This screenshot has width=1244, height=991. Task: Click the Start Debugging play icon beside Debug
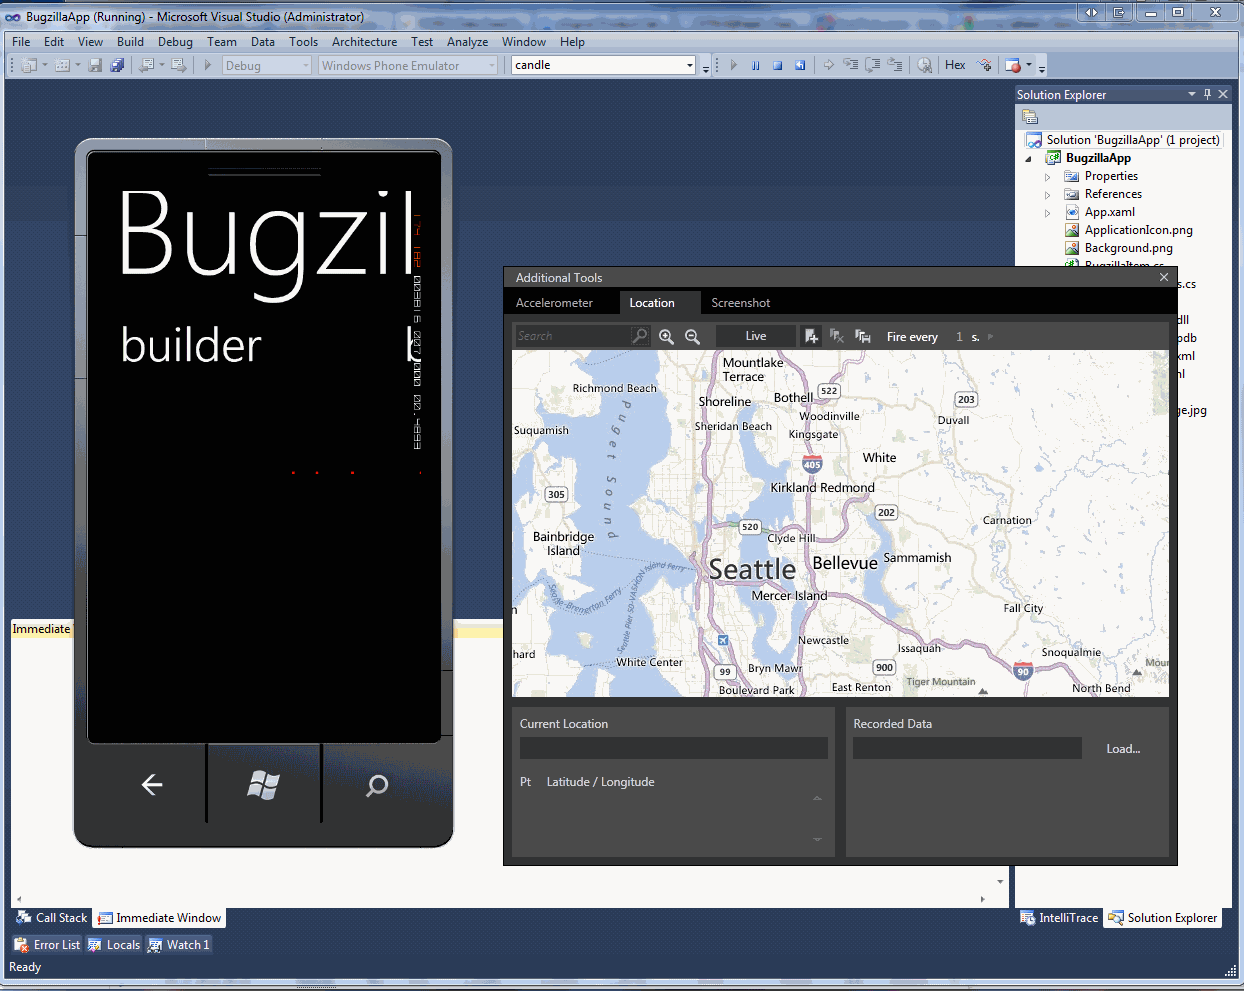pyautogui.click(x=207, y=65)
